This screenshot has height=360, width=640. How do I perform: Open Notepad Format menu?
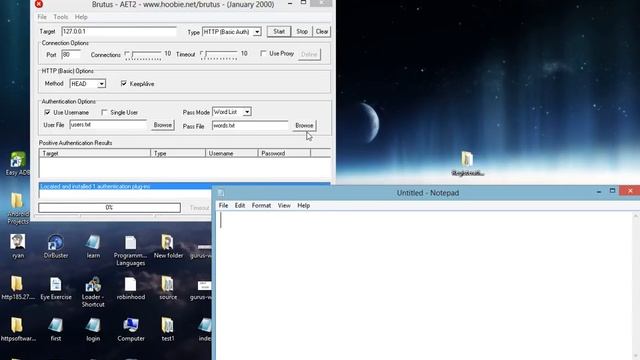(x=261, y=205)
